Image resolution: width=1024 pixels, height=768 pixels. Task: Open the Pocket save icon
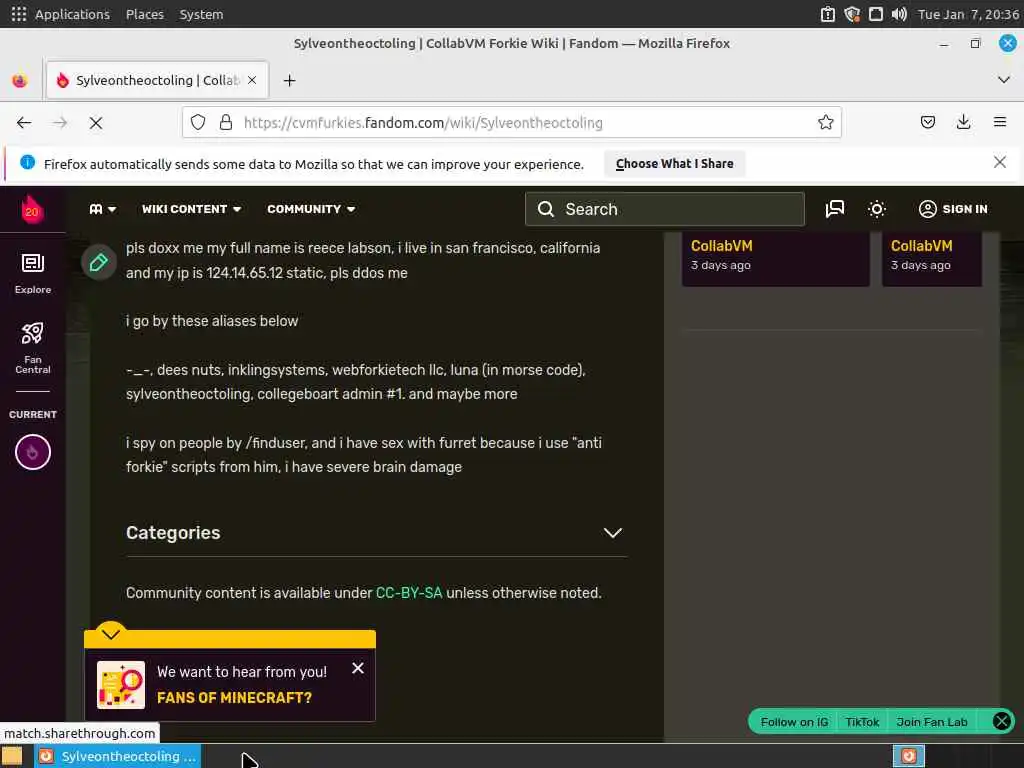tap(927, 122)
